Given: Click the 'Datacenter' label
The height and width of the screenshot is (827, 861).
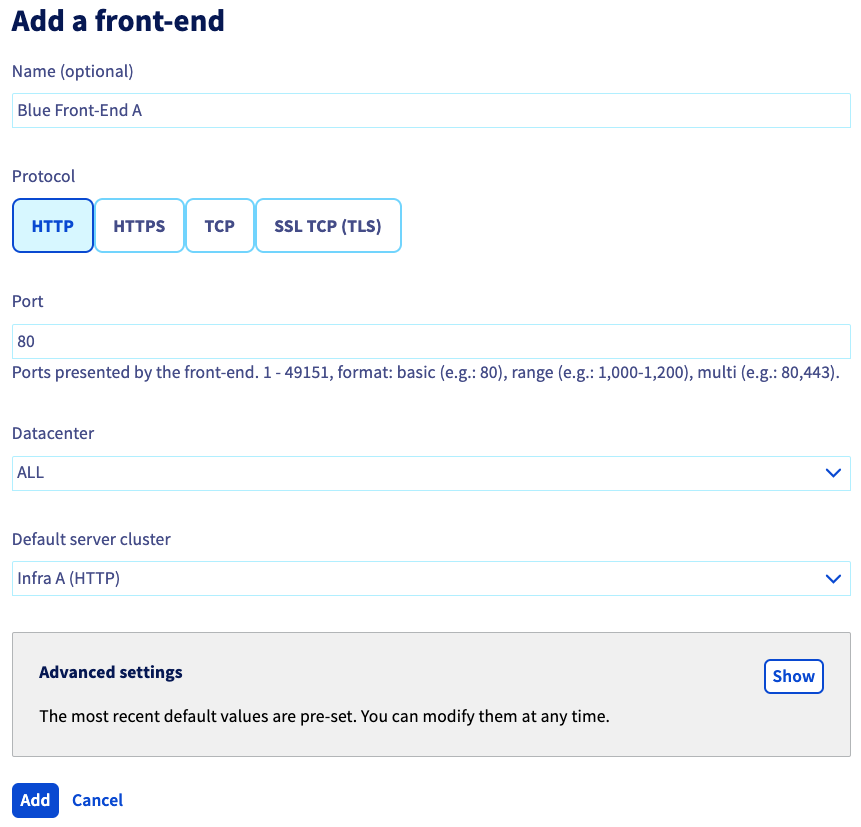Looking at the screenshot, I should point(53,433).
